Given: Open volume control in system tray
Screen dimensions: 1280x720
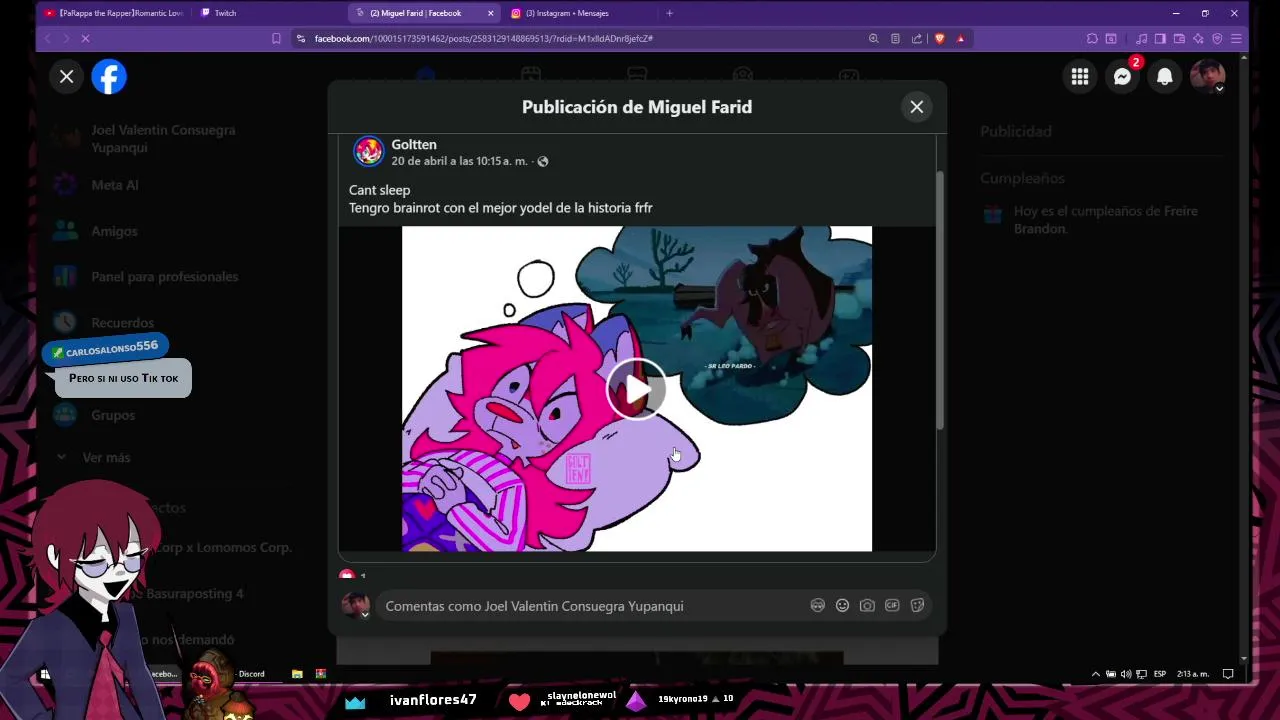Looking at the screenshot, I should 1126,674.
